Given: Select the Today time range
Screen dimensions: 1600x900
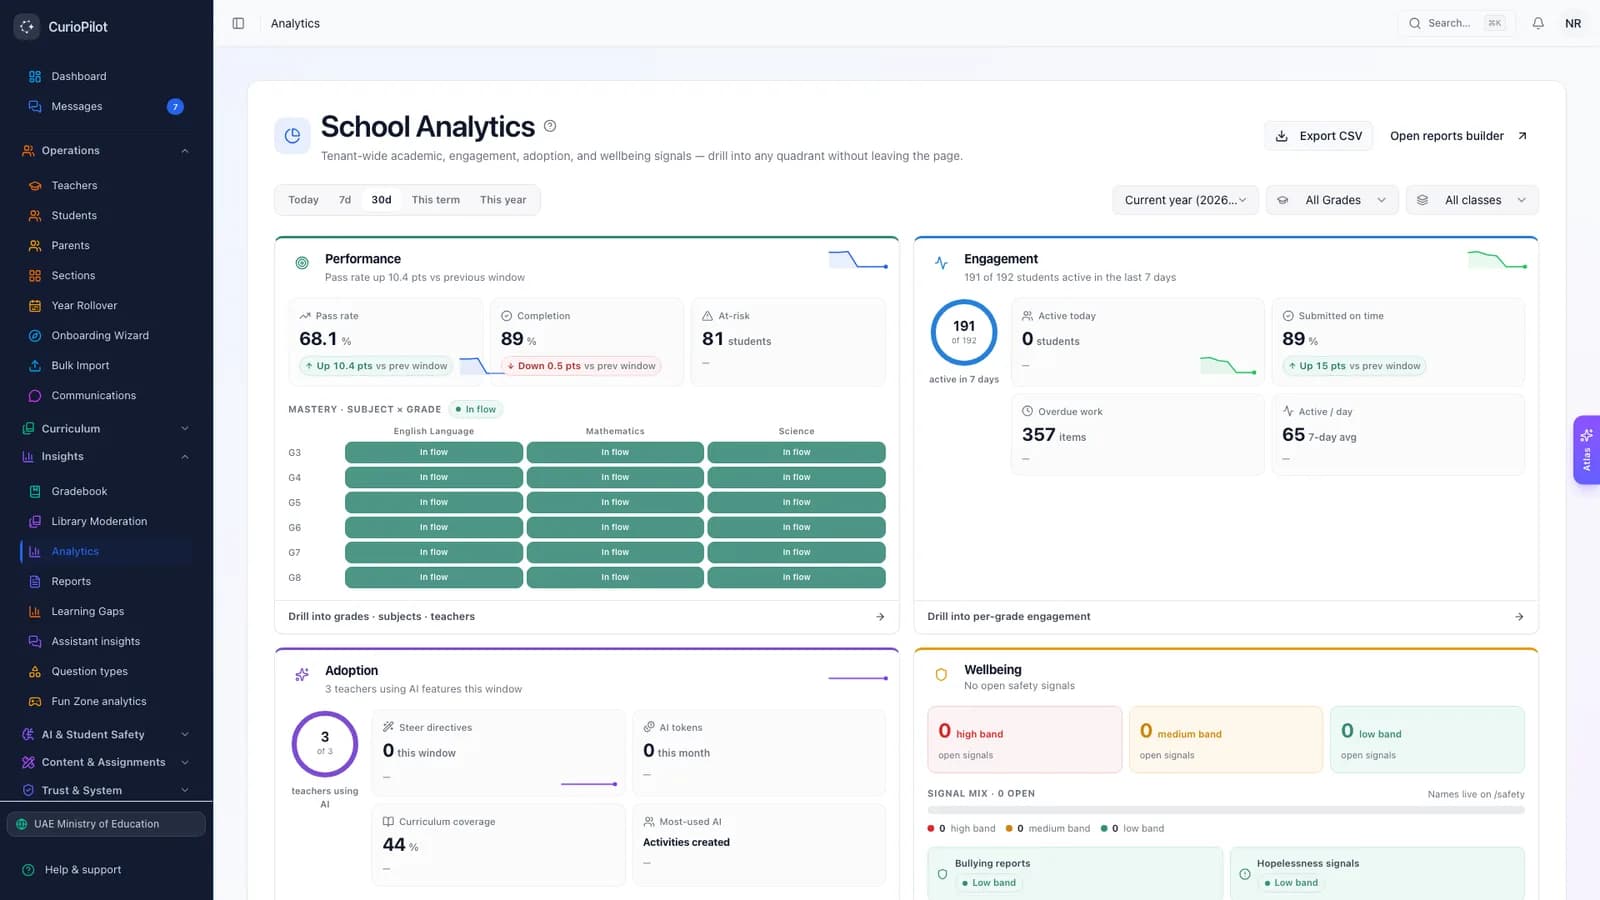Looking at the screenshot, I should tap(303, 200).
